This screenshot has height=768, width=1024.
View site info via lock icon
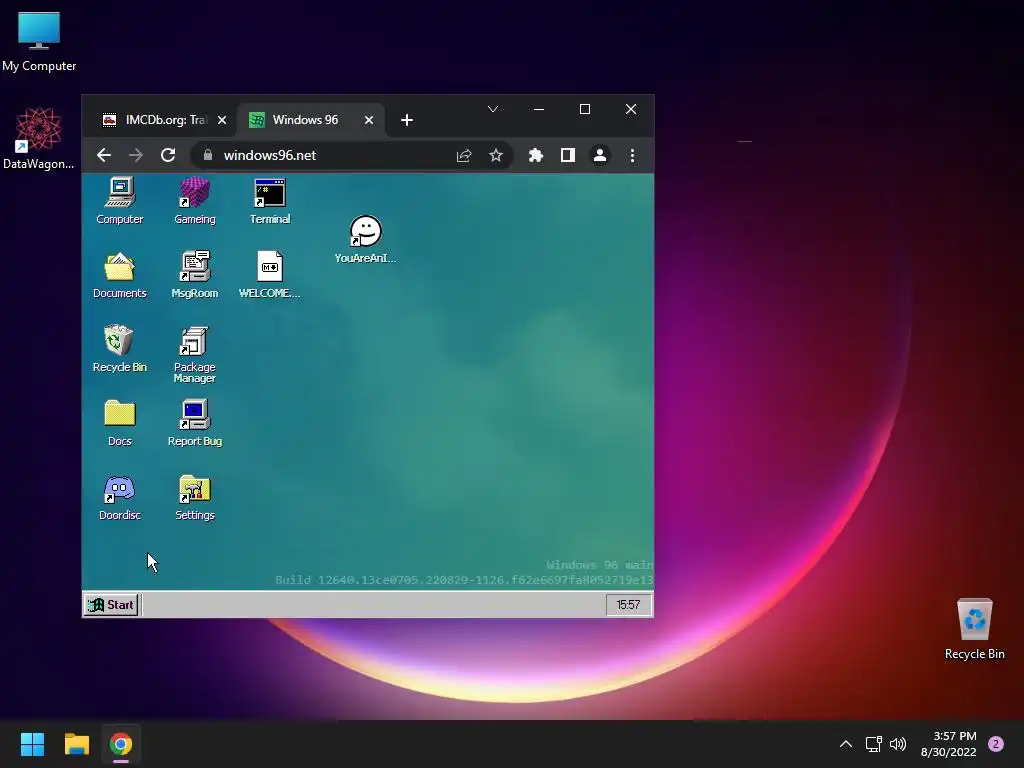pyautogui.click(x=208, y=155)
